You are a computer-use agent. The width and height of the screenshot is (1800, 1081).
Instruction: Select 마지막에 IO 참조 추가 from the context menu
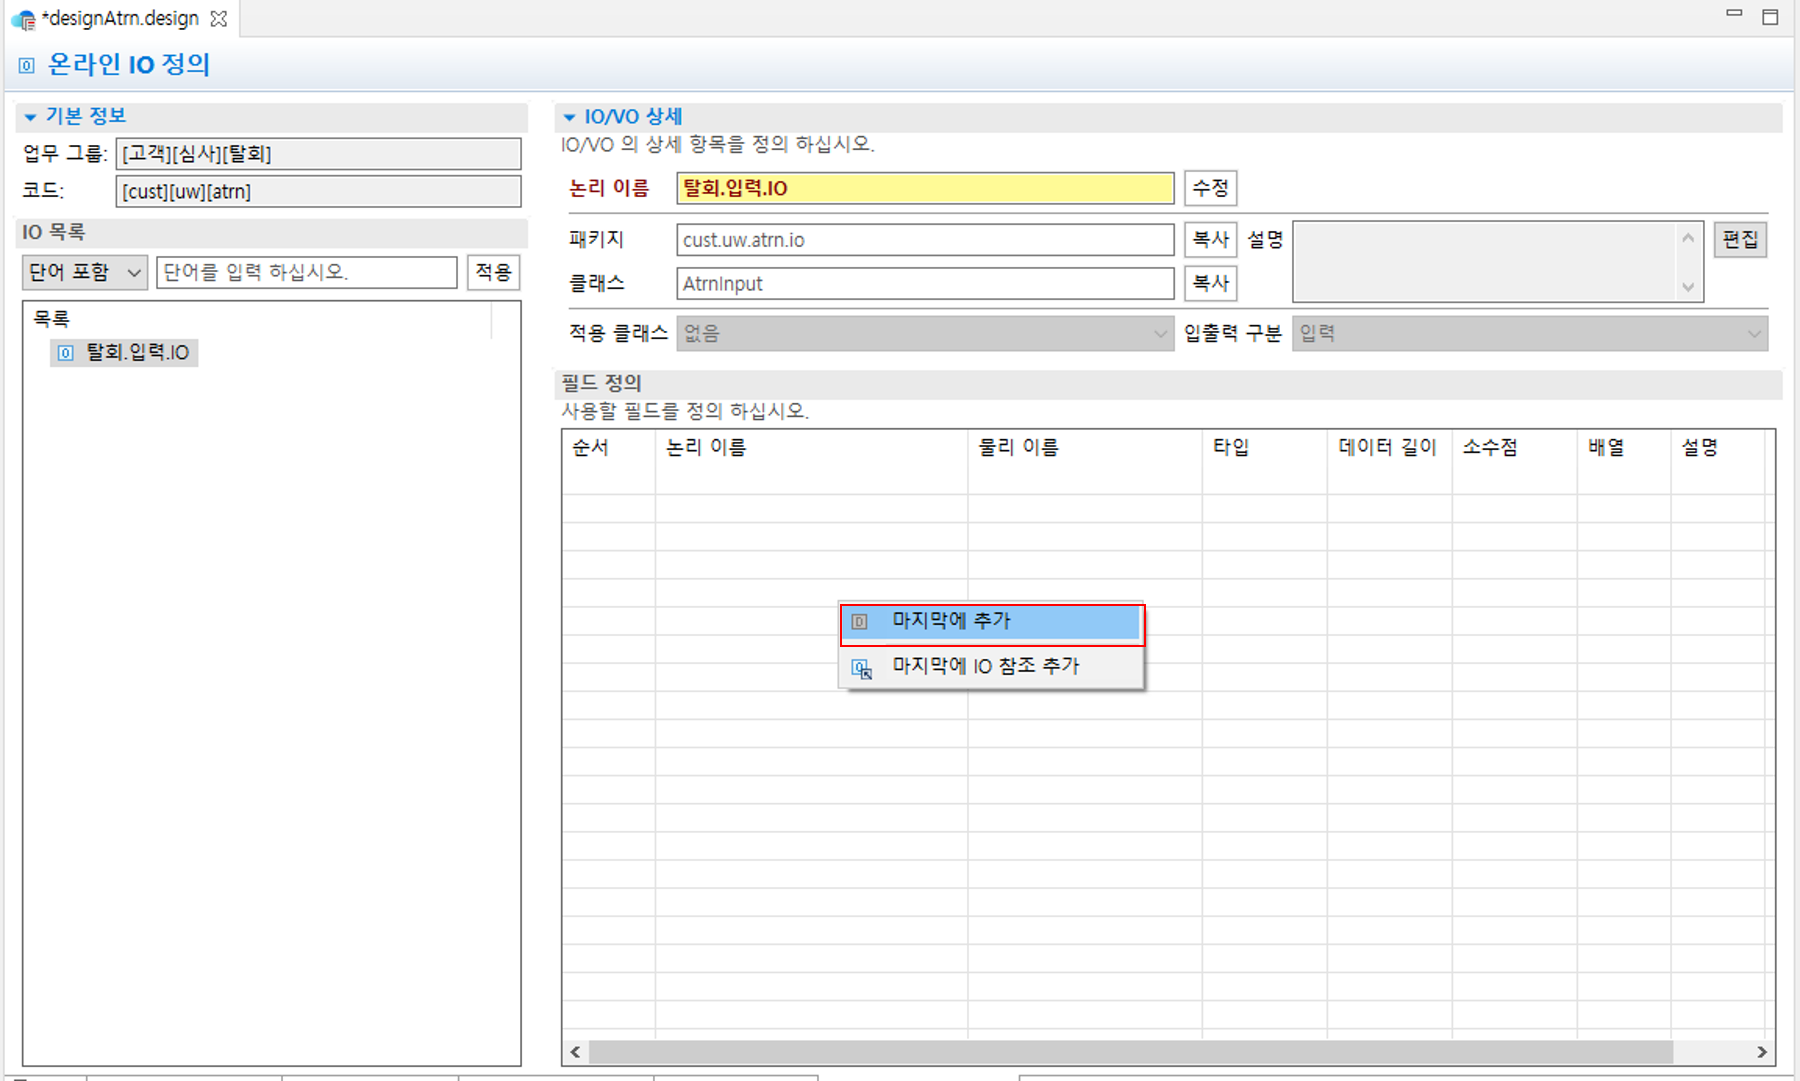point(985,666)
